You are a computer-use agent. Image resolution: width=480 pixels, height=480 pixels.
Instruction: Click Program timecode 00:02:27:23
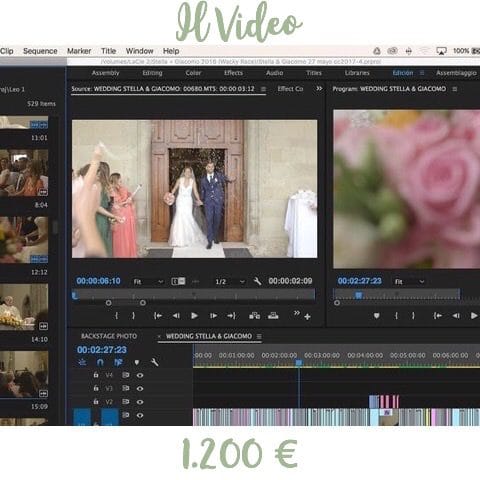(x=360, y=281)
